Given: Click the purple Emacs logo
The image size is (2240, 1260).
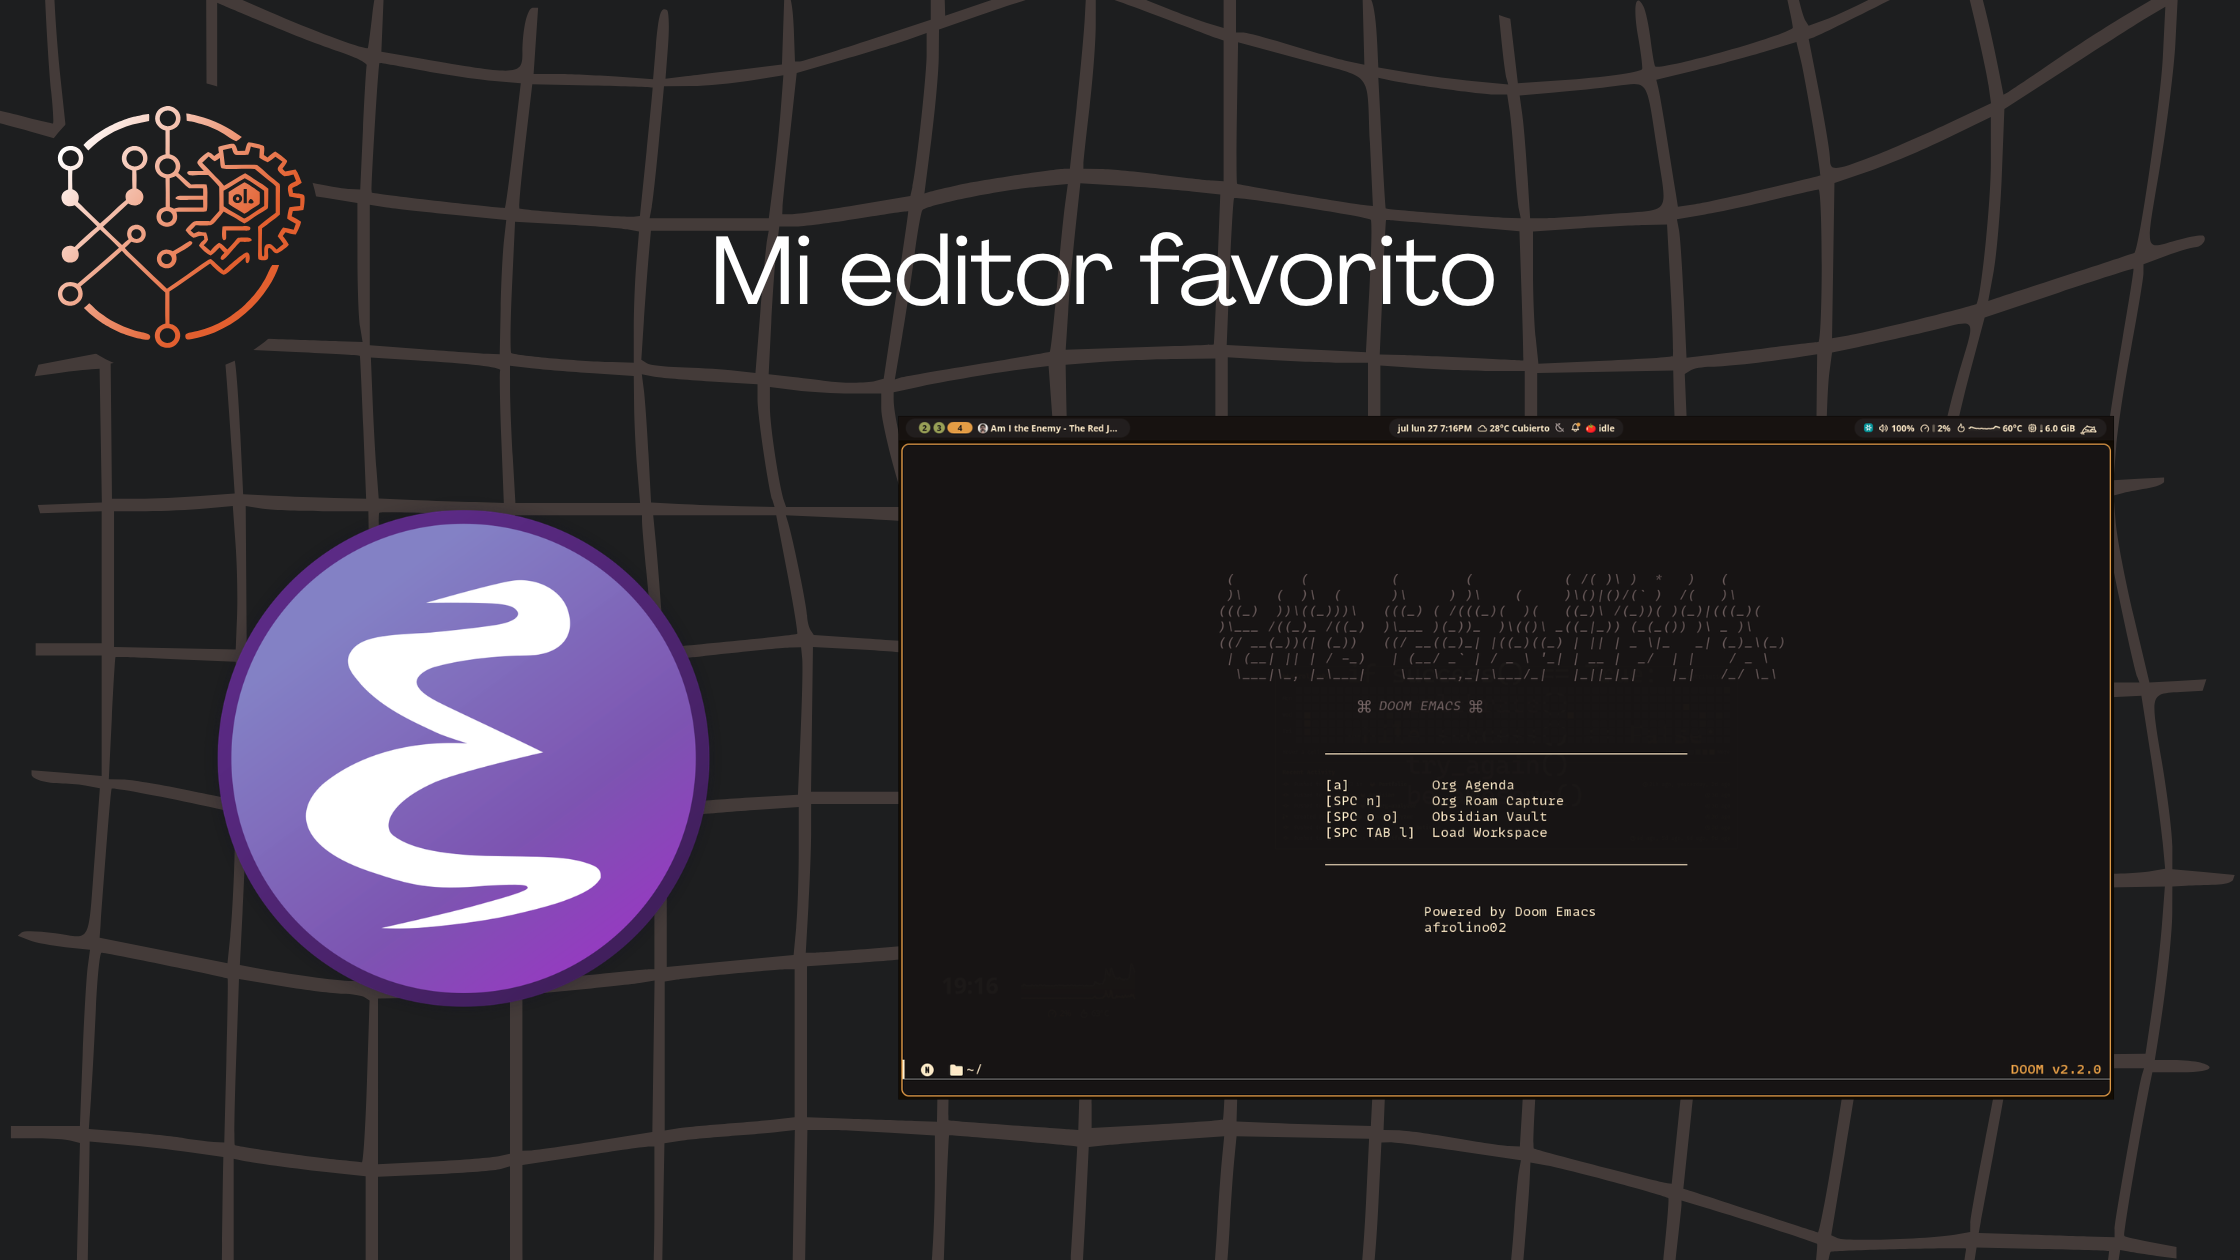Looking at the screenshot, I should 463,757.
